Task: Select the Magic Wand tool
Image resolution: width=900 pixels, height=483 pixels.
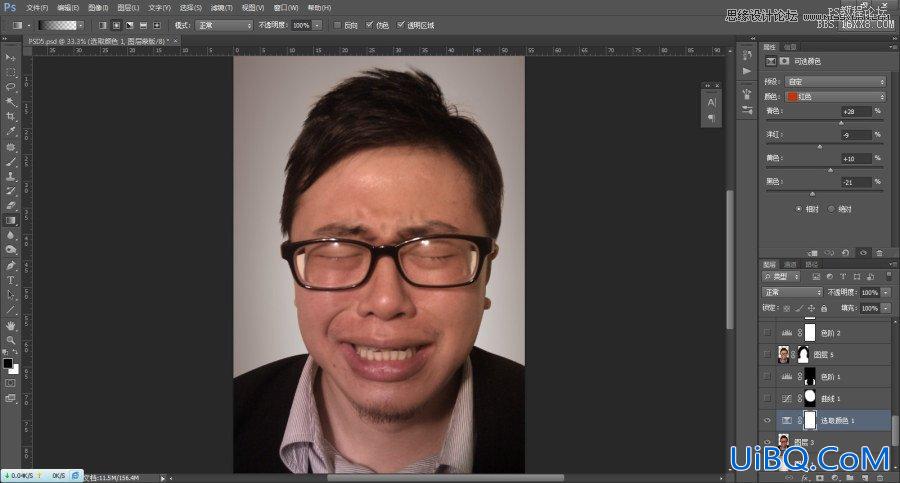Action: [x=10, y=102]
